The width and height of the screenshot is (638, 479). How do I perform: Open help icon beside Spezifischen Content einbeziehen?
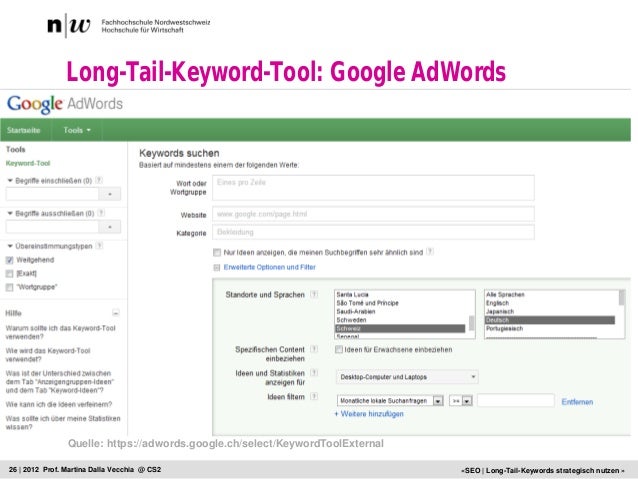314,349
